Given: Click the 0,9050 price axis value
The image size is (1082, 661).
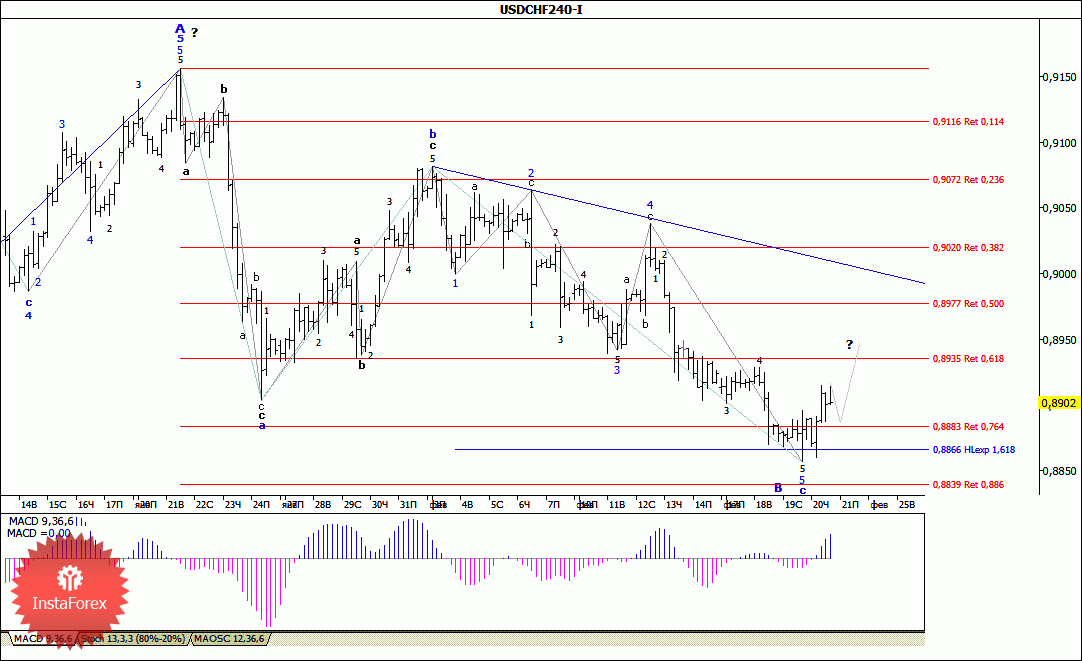Looking at the screenshot, I should (1061, 208).
